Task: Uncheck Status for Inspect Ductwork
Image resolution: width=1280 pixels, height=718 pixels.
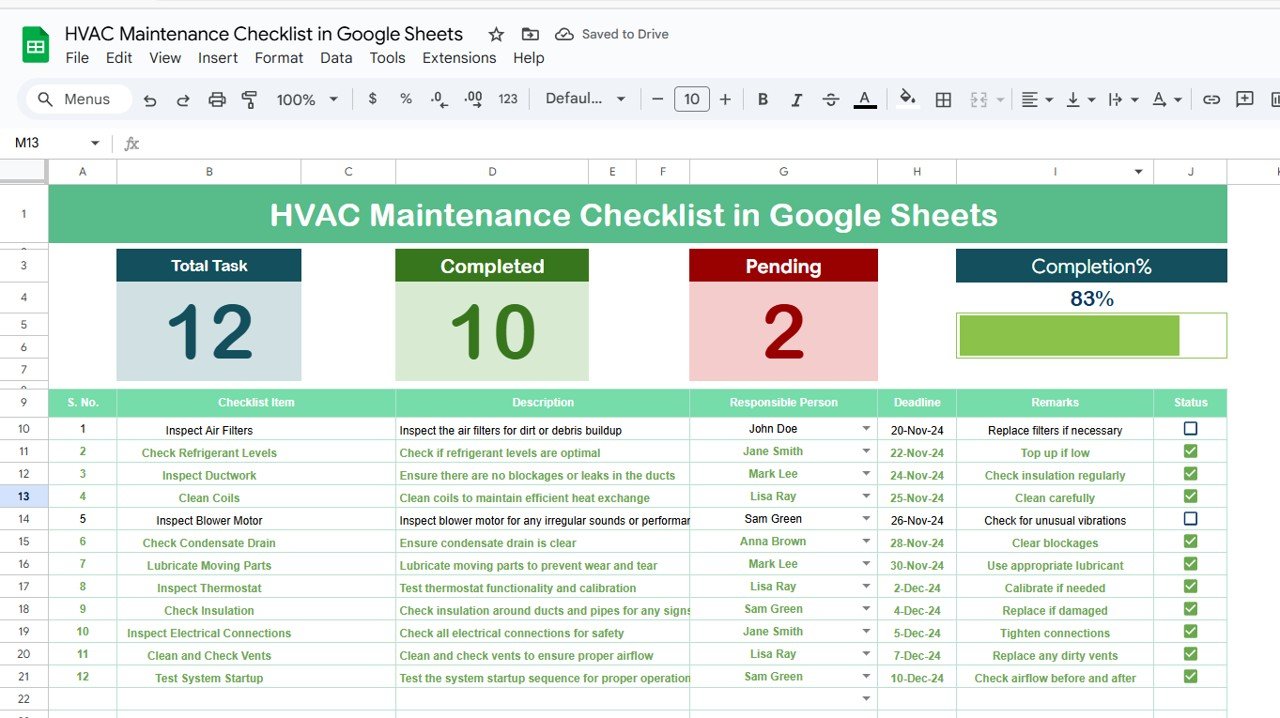Action: click(x=1190, y=474)
